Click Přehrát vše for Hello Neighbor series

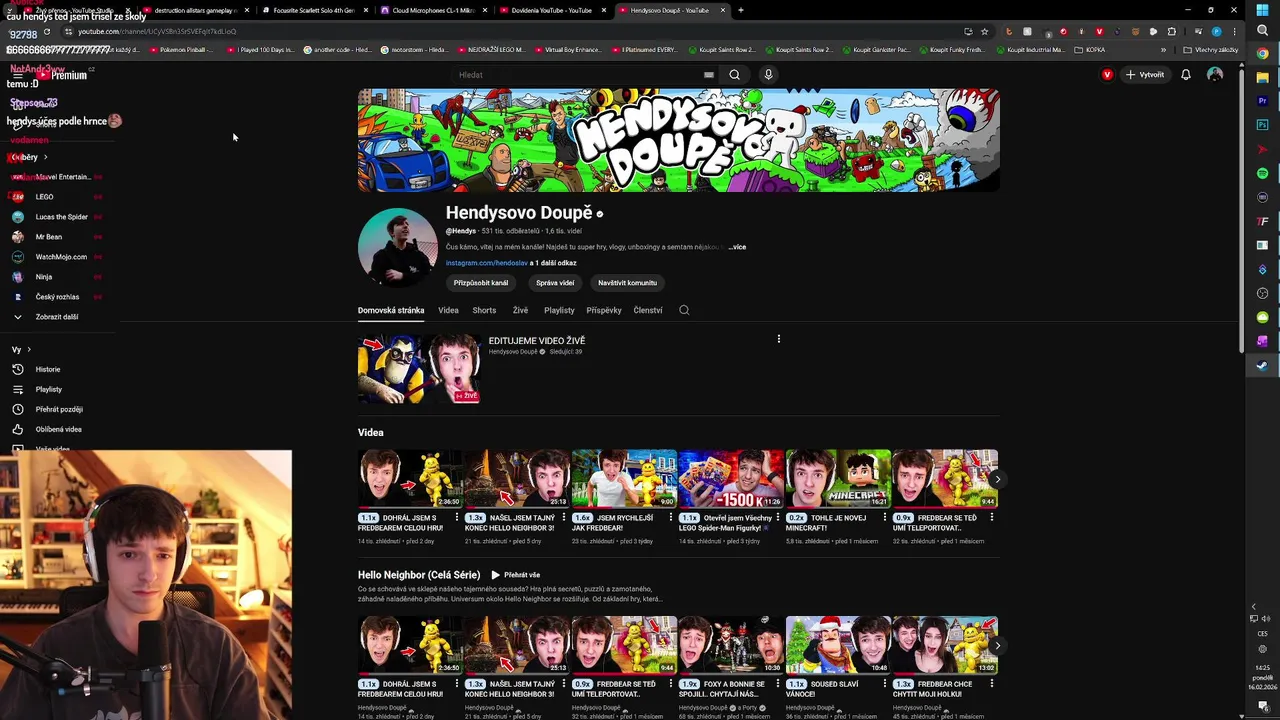click(x=515, y=575)
